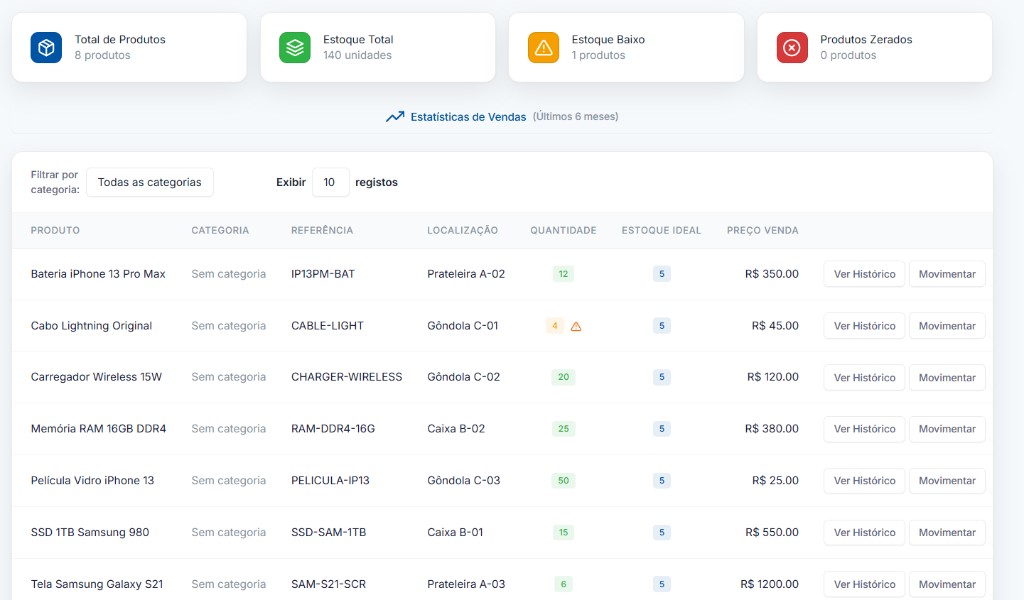Sort by the Quantidade column header
1024x600 pixels.
tap(563, 230)
